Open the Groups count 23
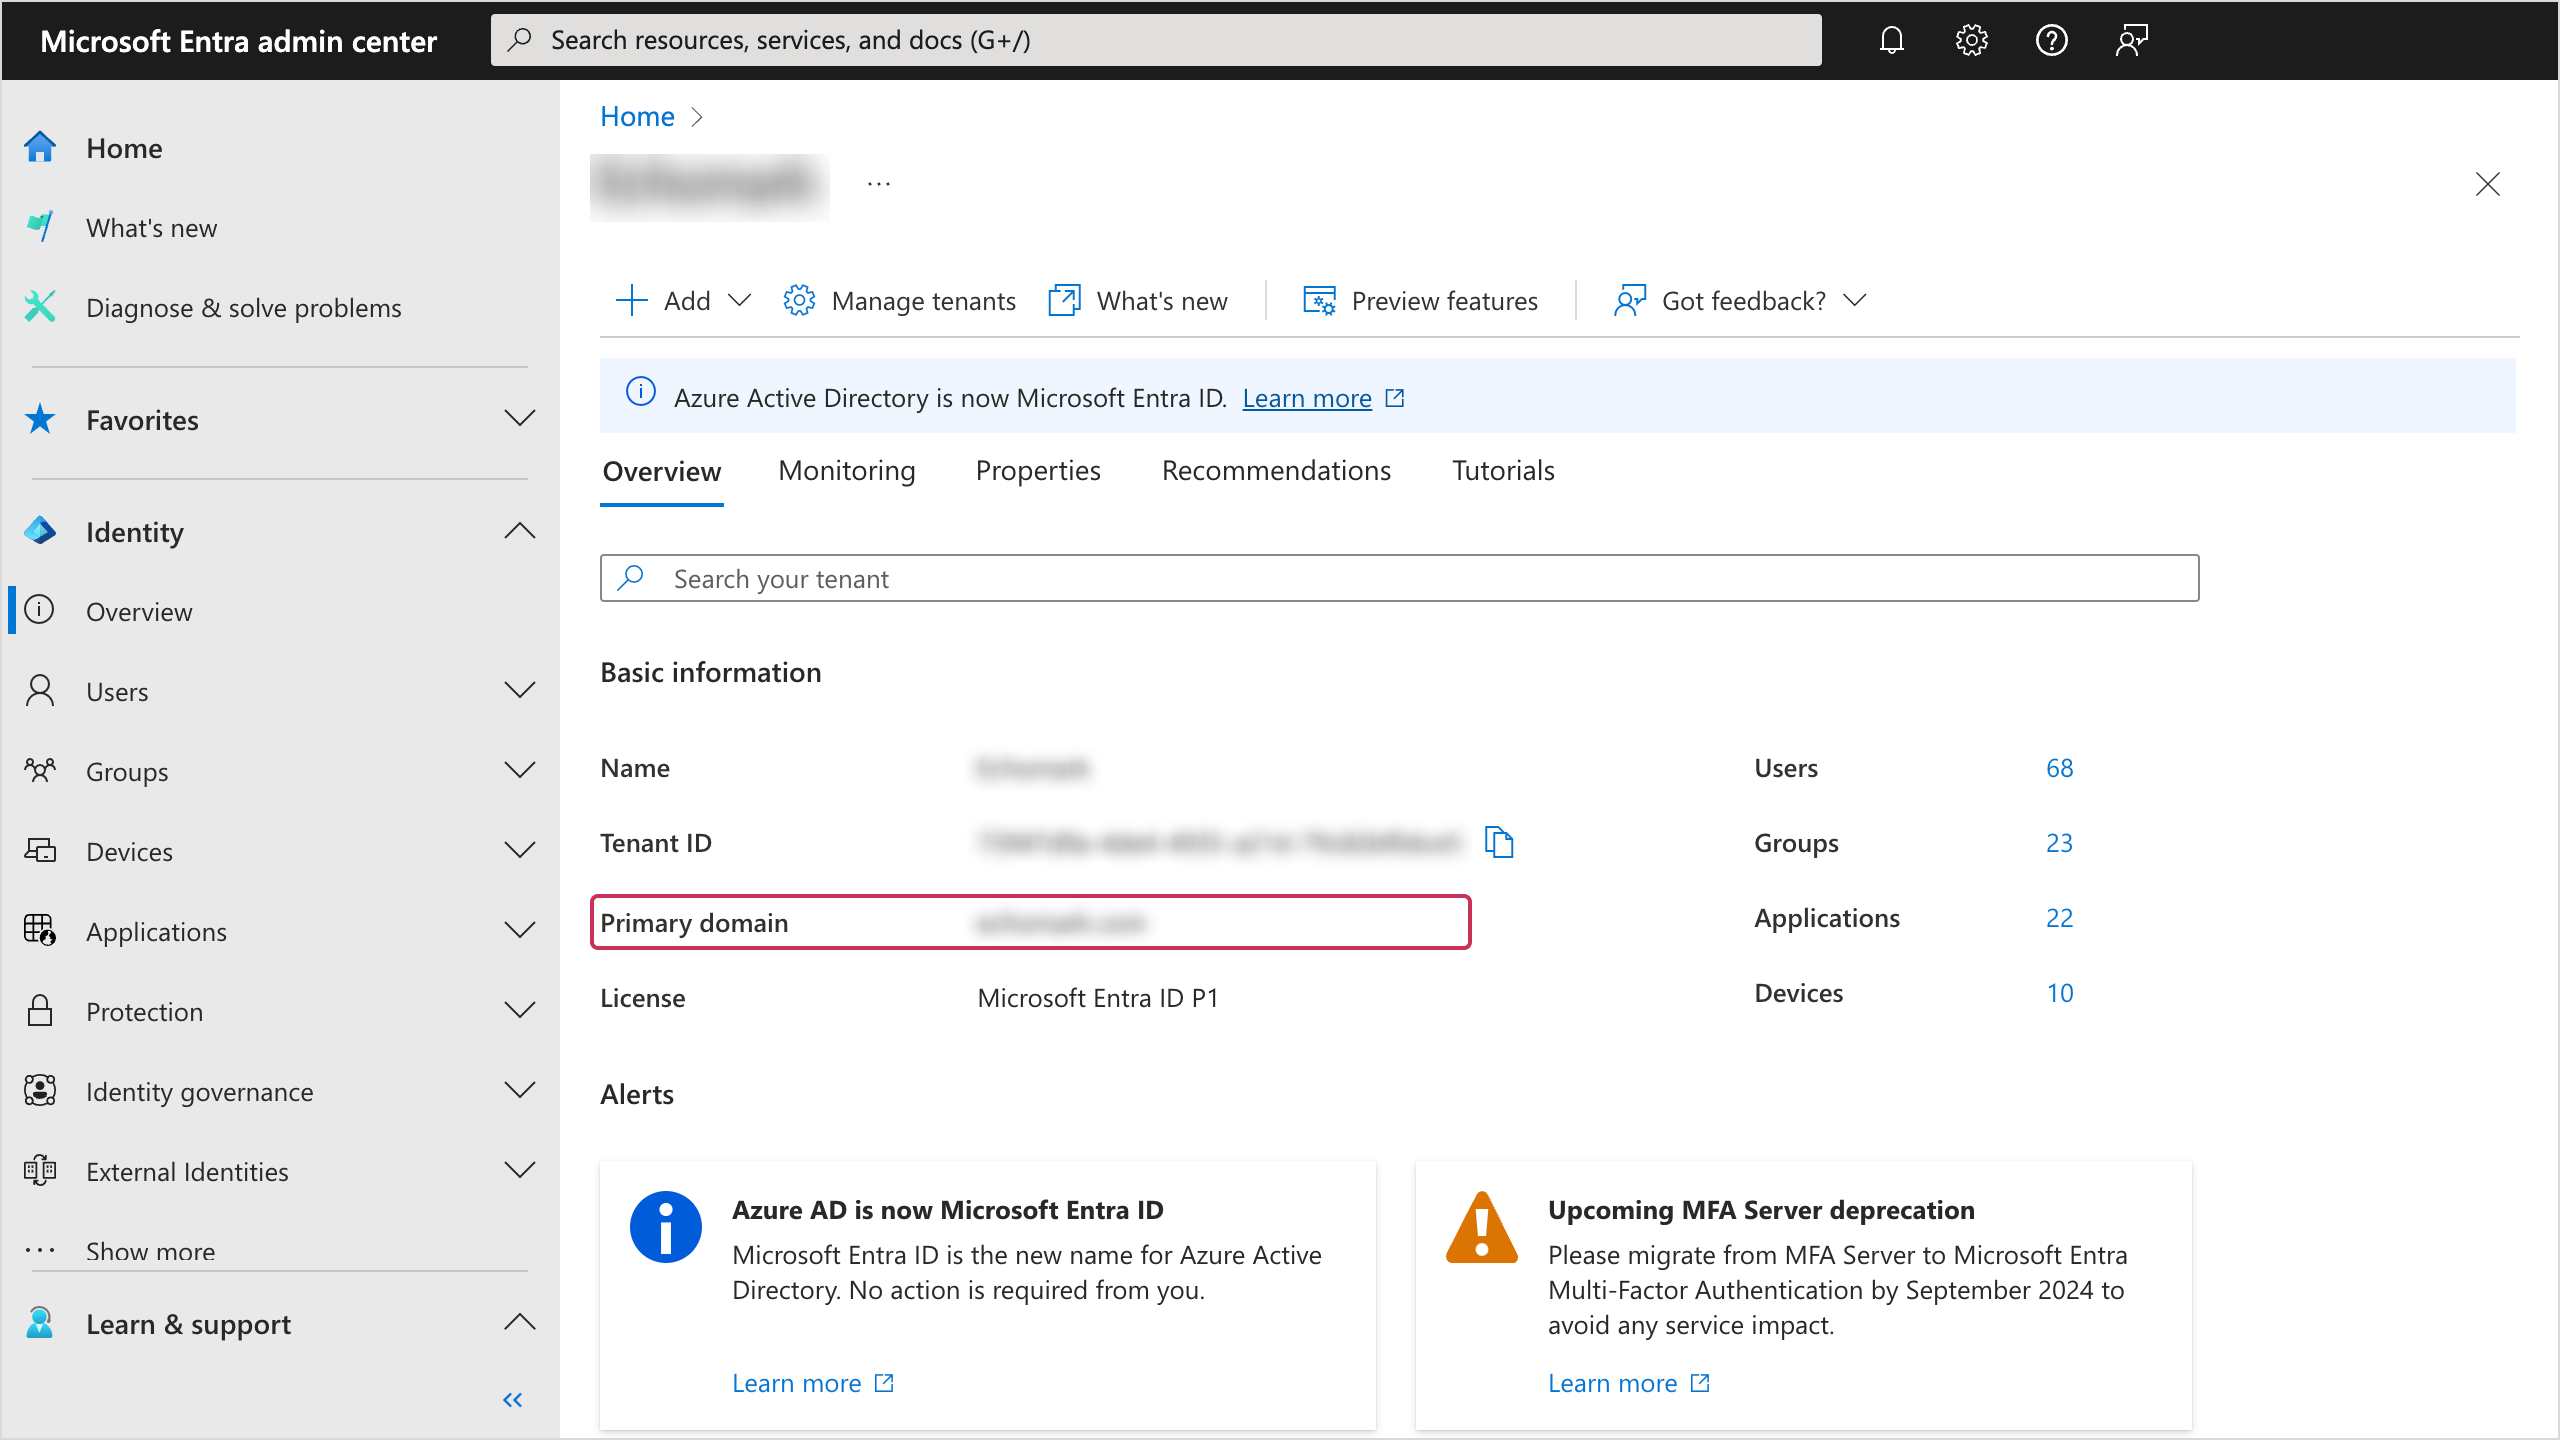Screen dimensions: 2560x1440 coord(2059,843)
